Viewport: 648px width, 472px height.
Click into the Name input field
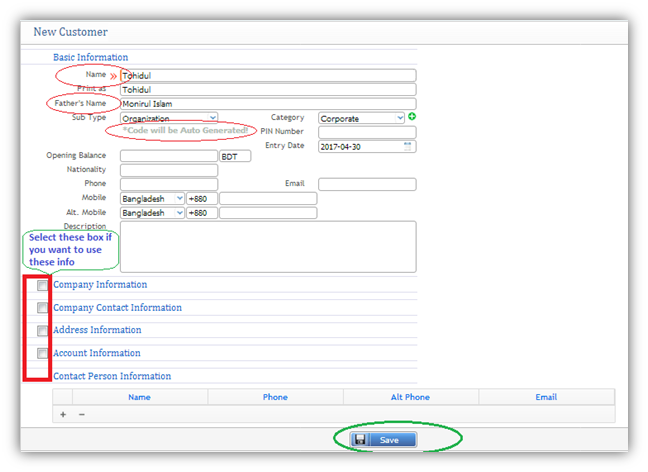click(266, 75)
